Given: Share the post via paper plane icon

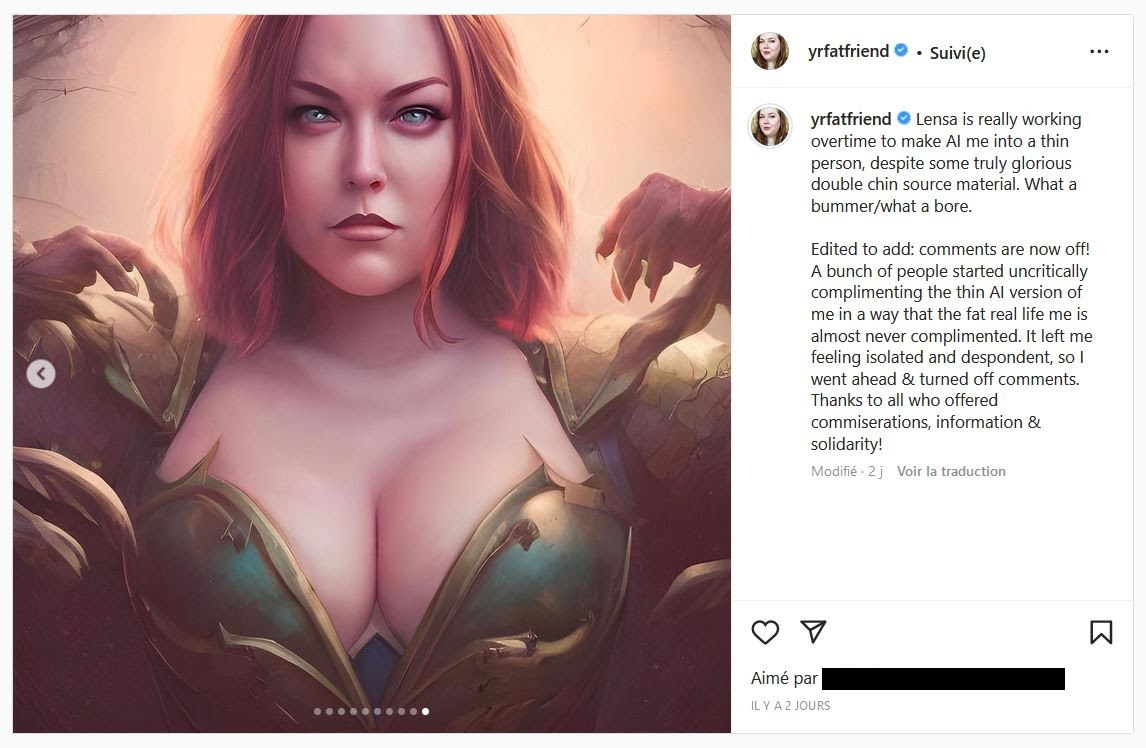Looking at the screenshot, I should [813, 631].
